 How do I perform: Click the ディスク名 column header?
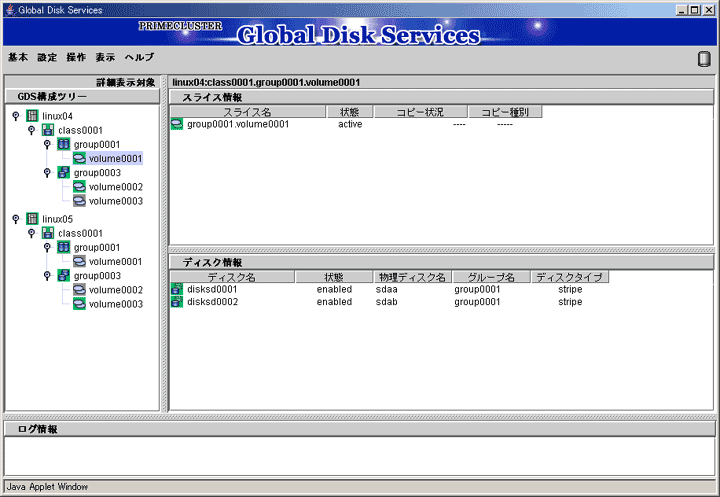(x=232, y=277)
